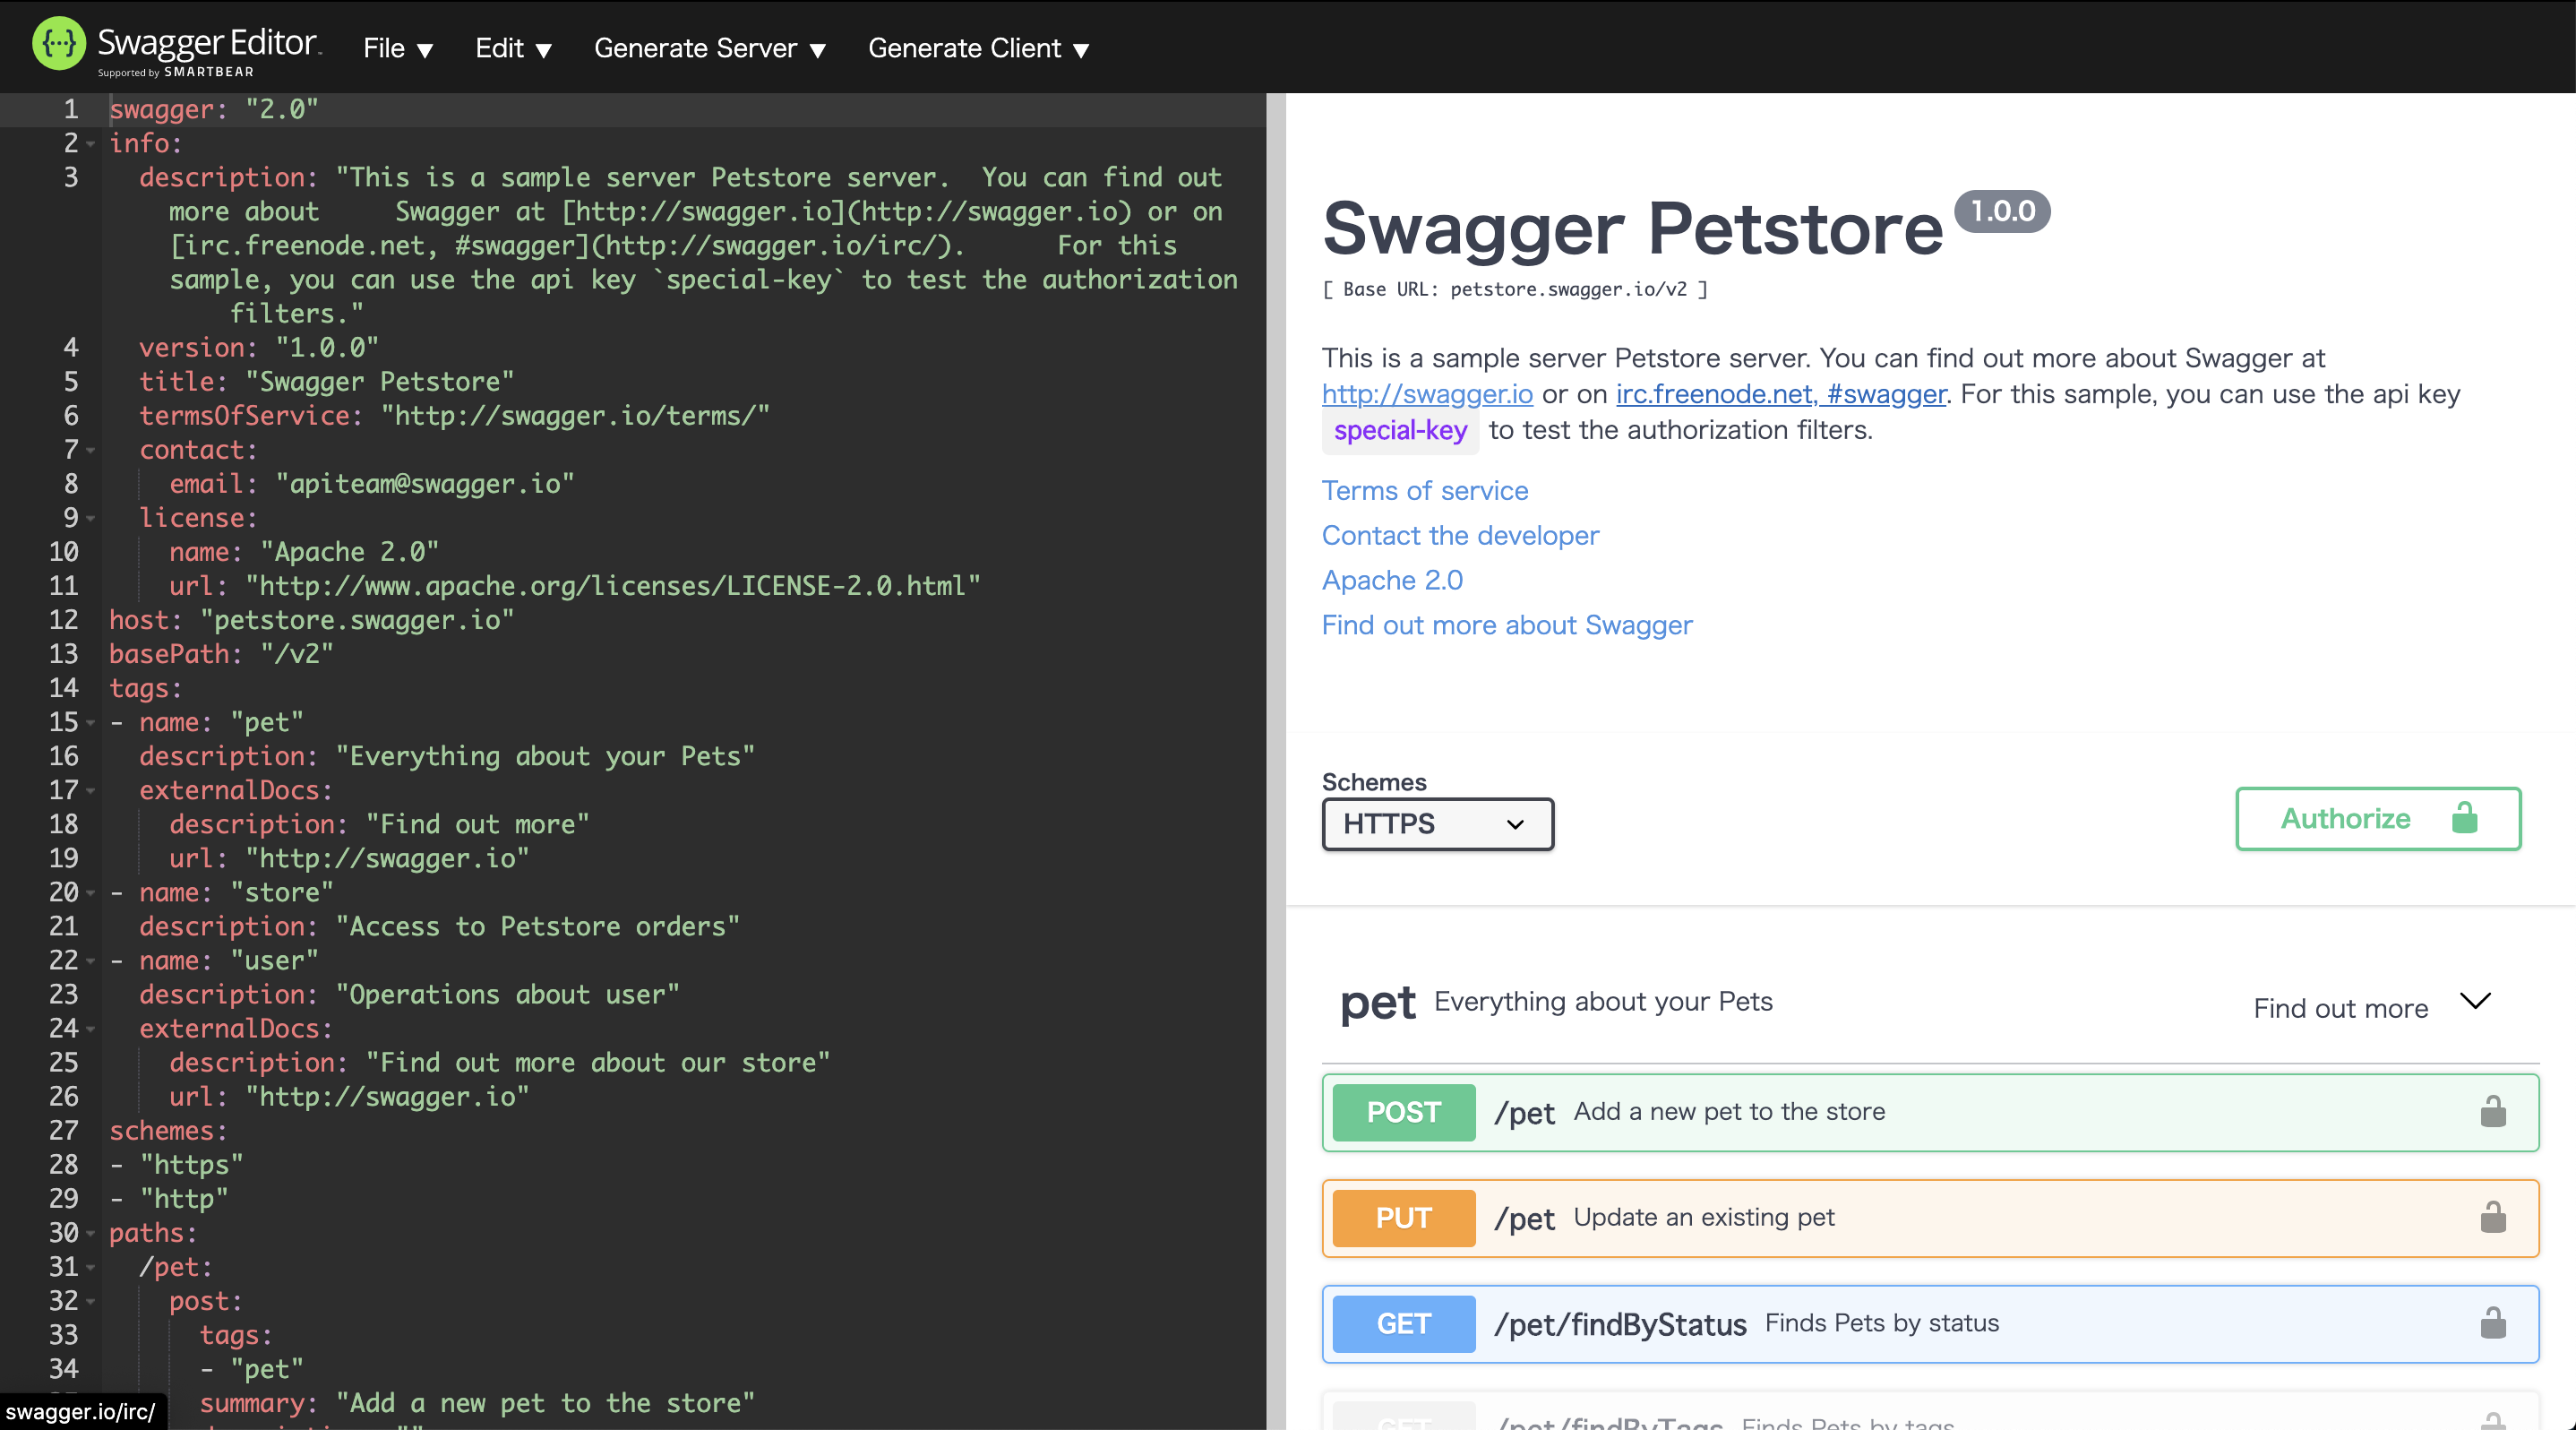
Task: Fold the contact block at line 7
Action: pos(91,450)
